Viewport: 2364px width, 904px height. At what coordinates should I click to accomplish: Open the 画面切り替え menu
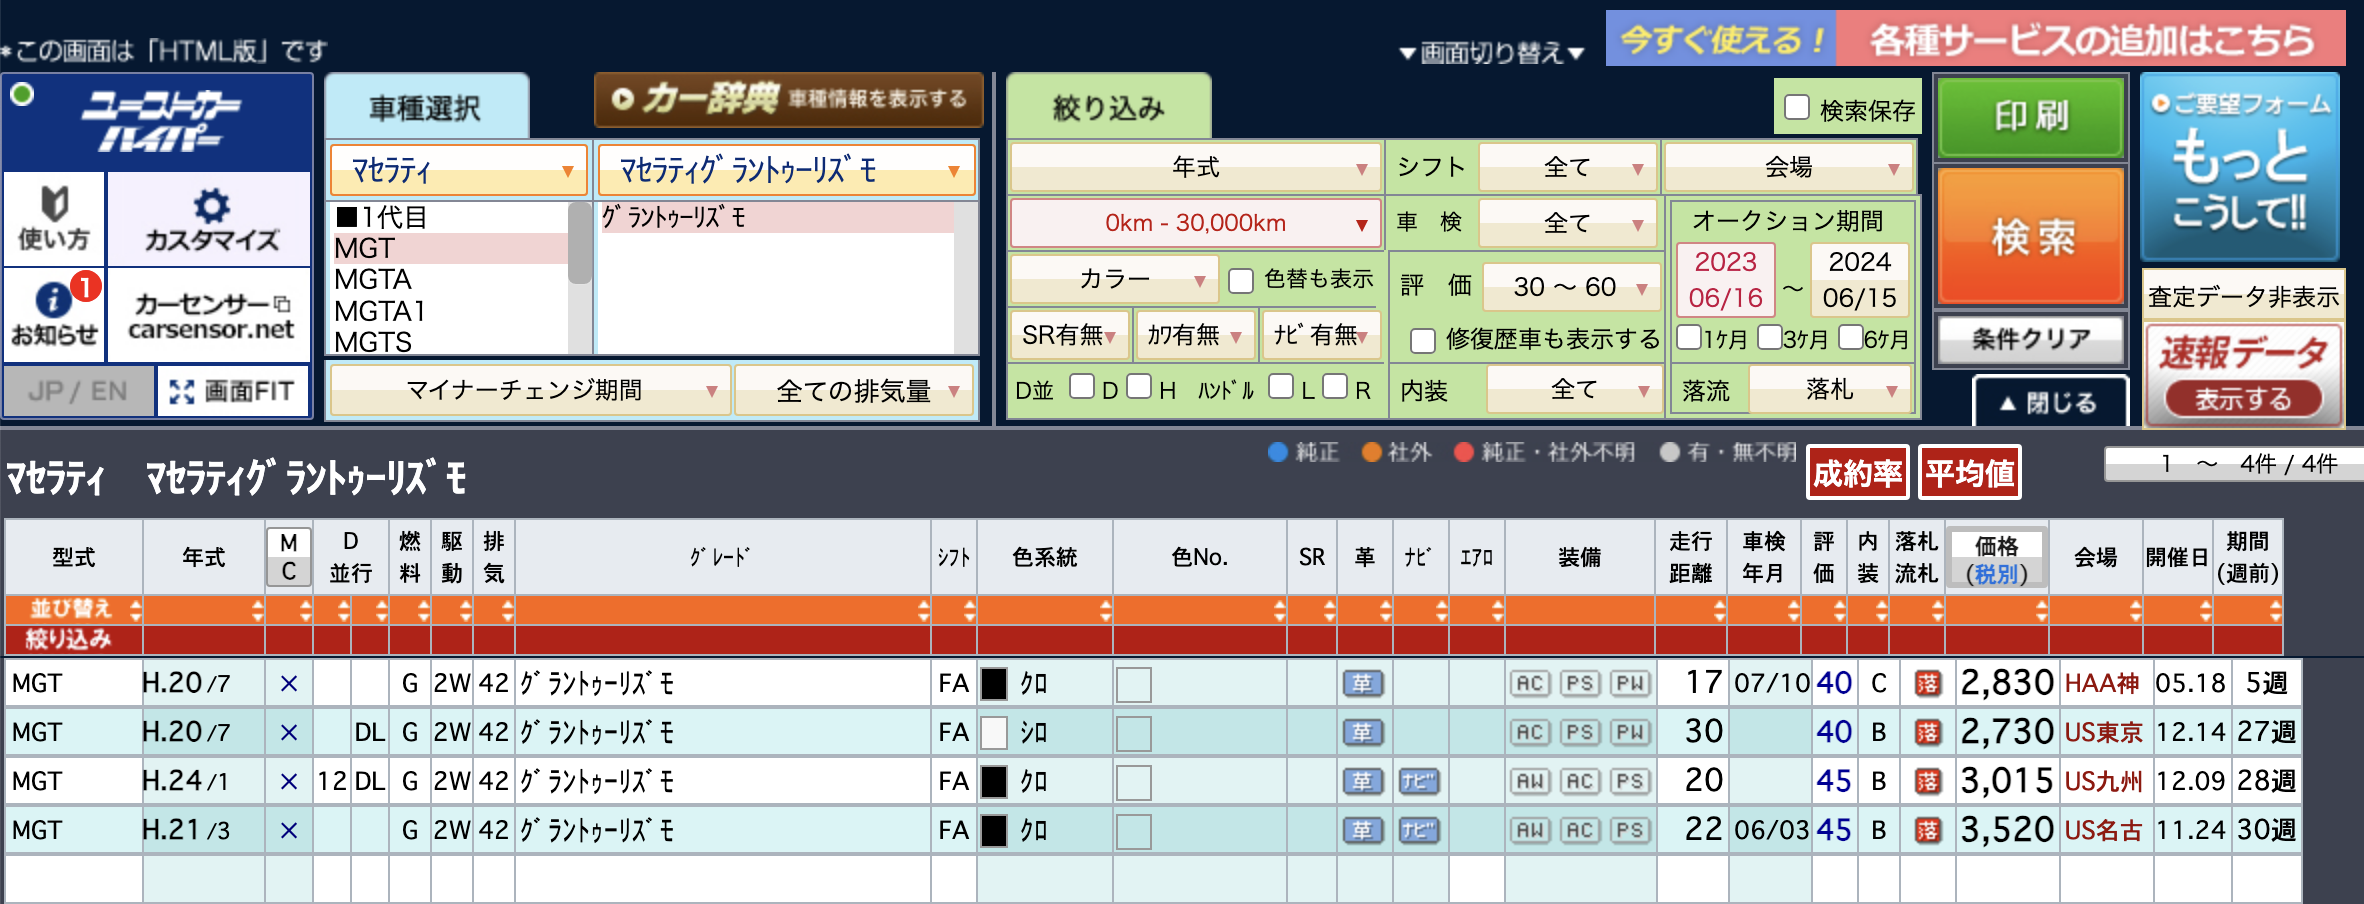tap(1492, 52)
